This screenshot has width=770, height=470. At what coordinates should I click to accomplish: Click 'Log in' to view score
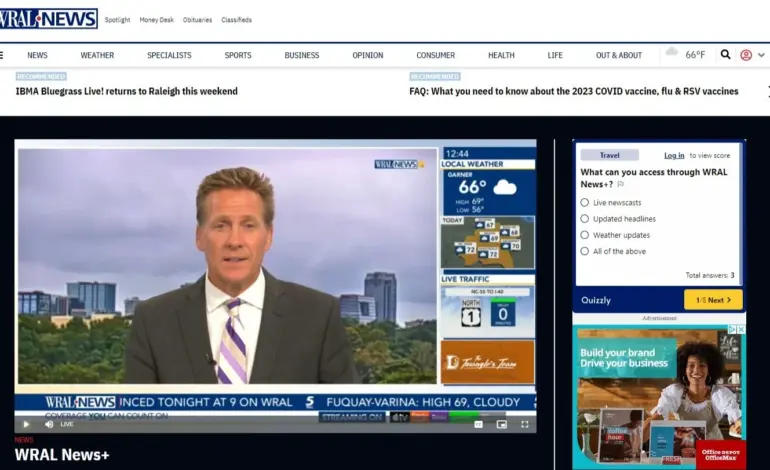674,155
